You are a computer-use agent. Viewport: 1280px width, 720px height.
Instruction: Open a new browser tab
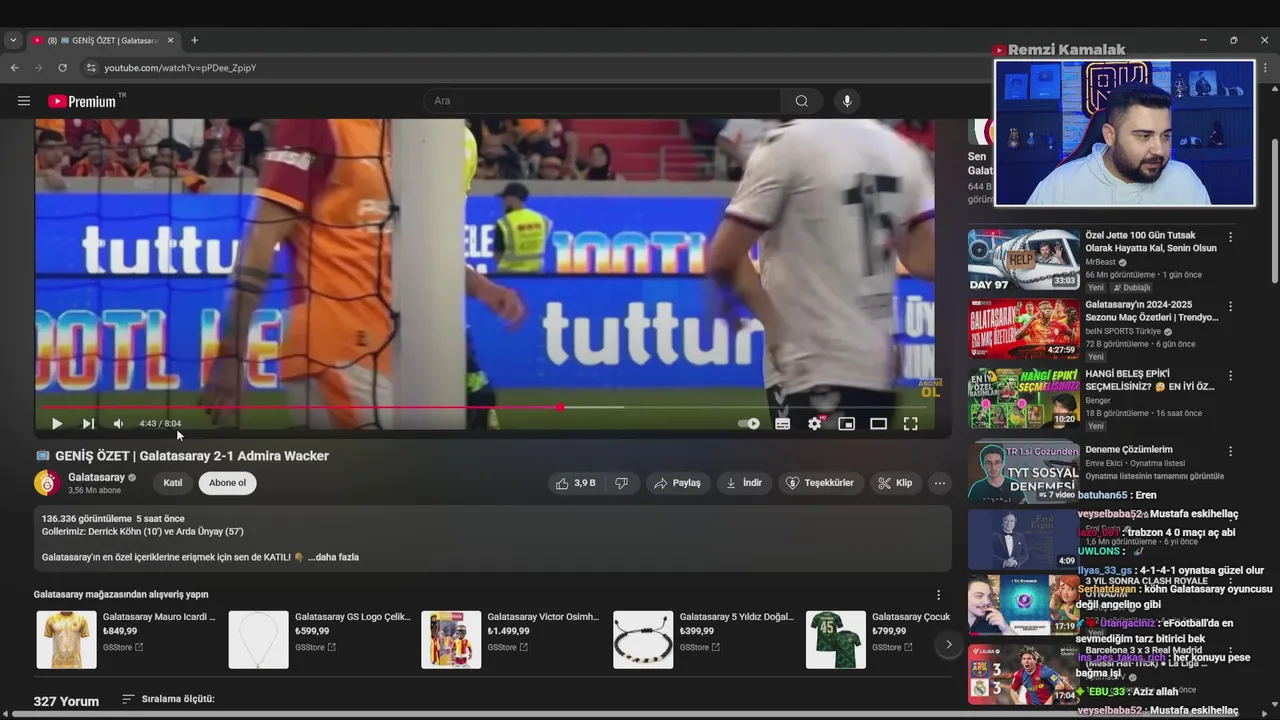click(194, 40)
